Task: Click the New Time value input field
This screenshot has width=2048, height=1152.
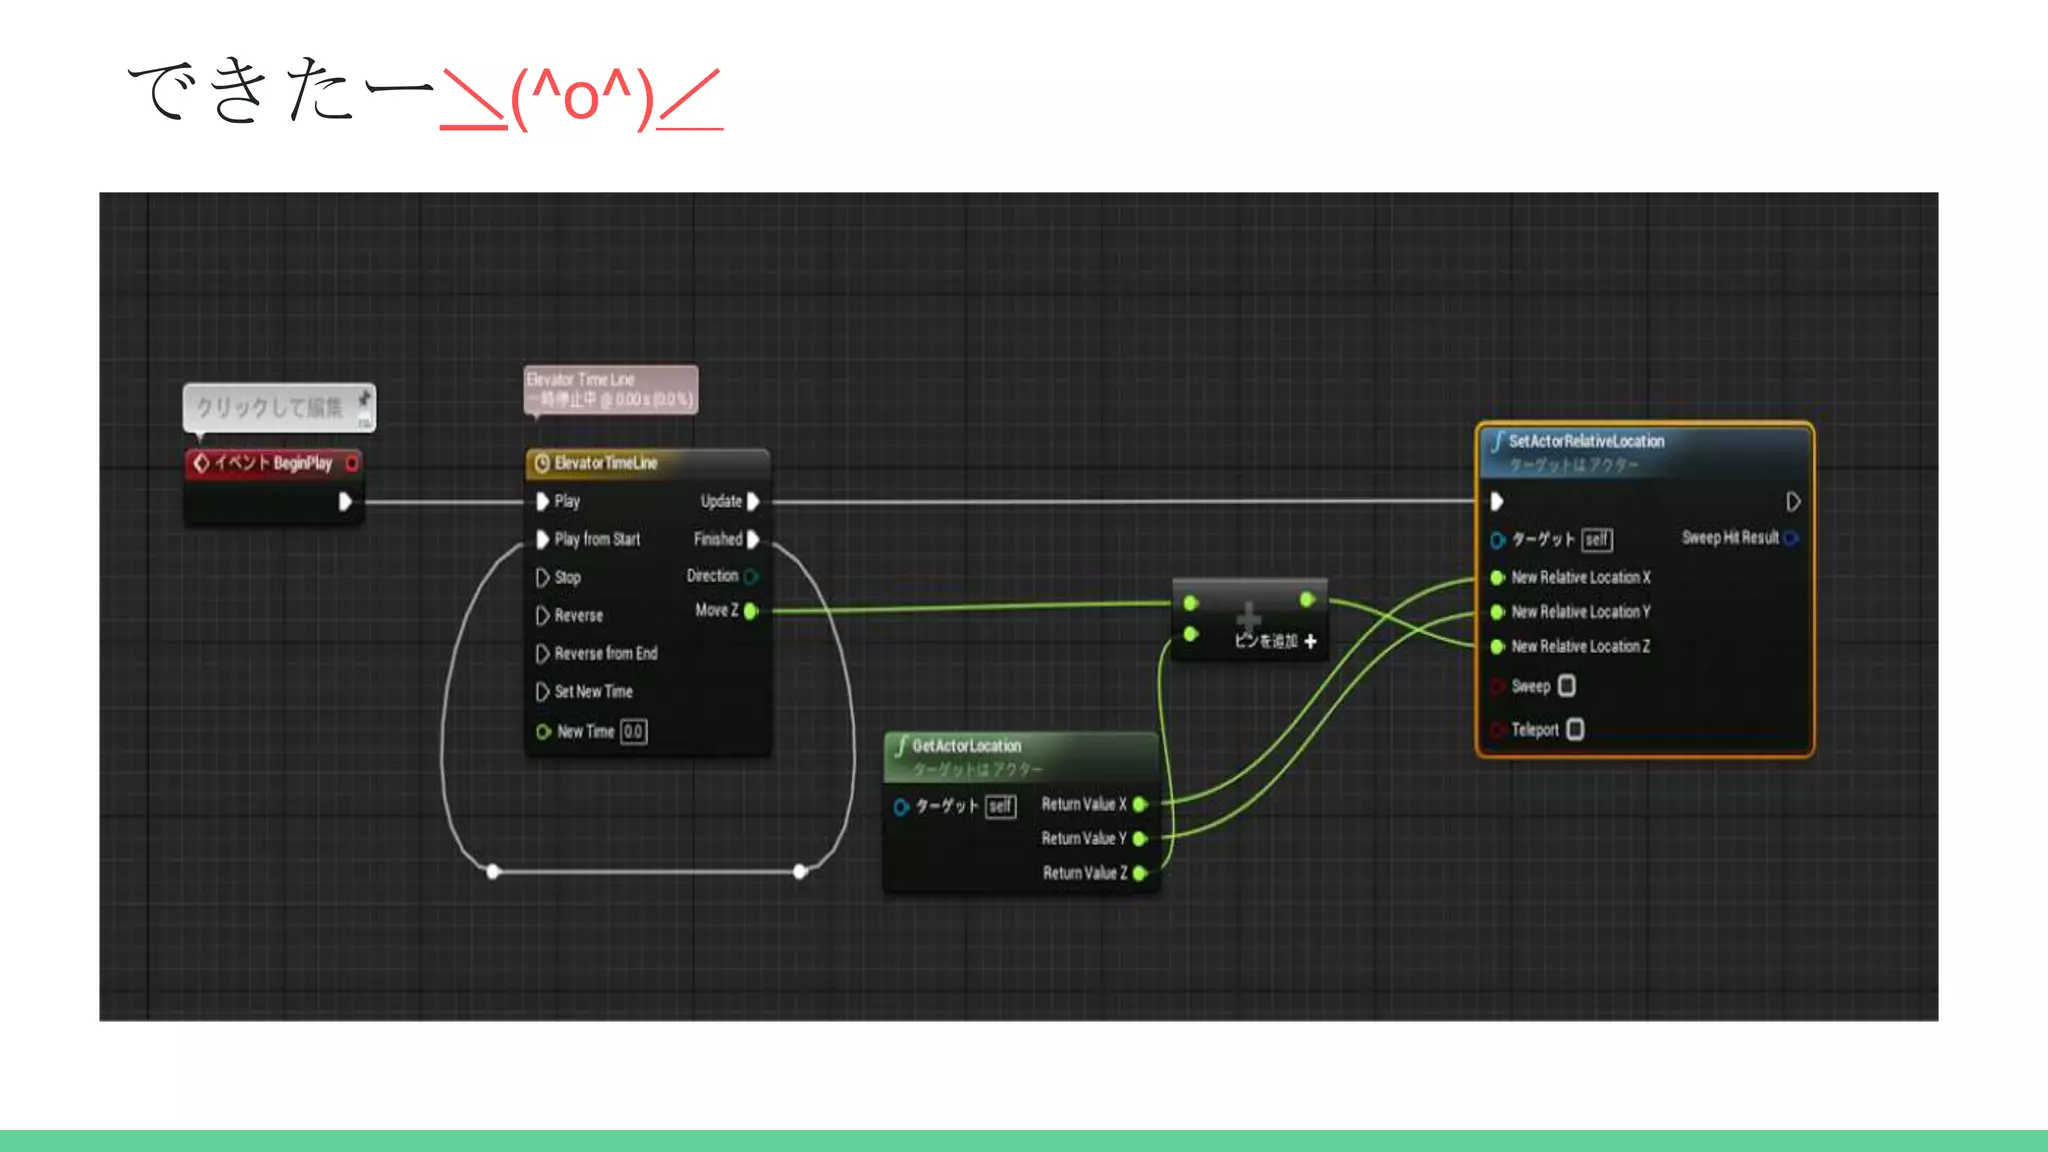Action: [x=633, y=731]
